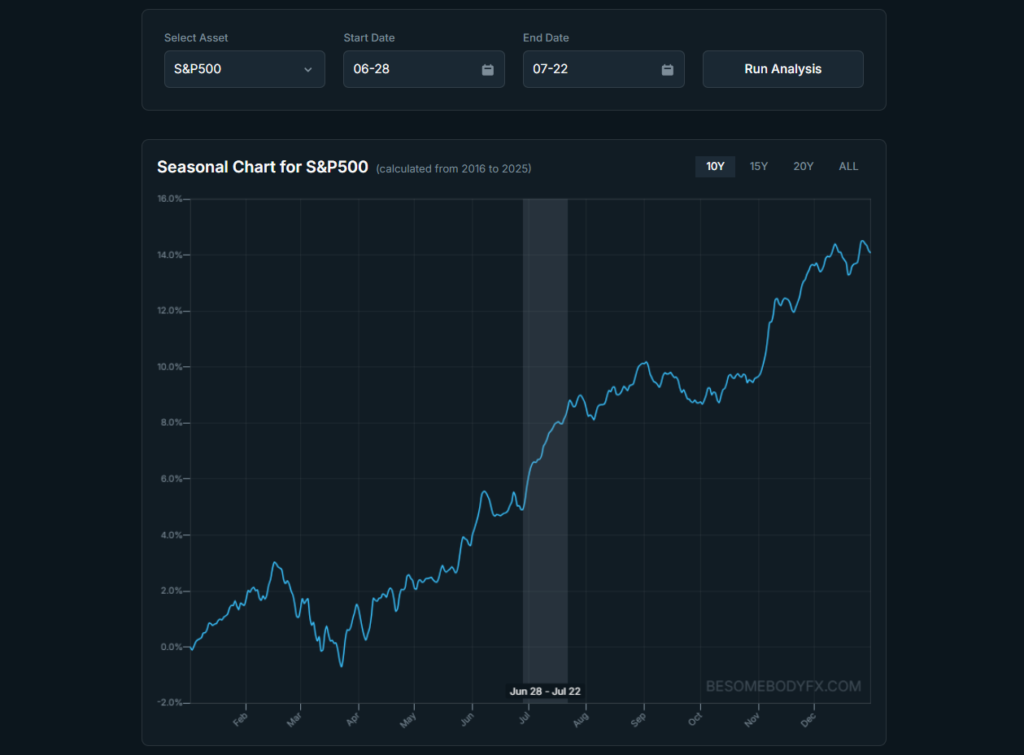1024x755 pixels.
Task: Open the End Date calendar picker icon
Action: pos(667,70)
